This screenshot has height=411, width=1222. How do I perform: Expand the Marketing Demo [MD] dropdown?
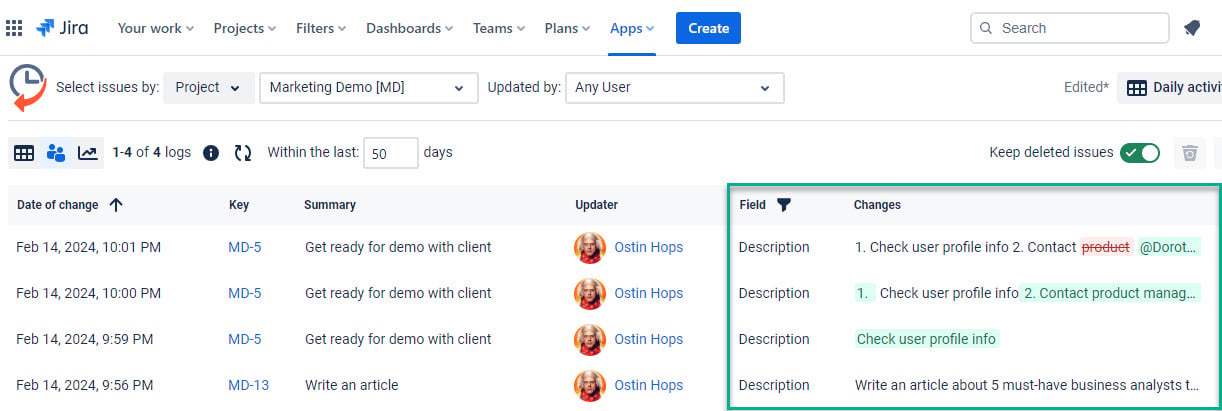(x=369, y=87)
